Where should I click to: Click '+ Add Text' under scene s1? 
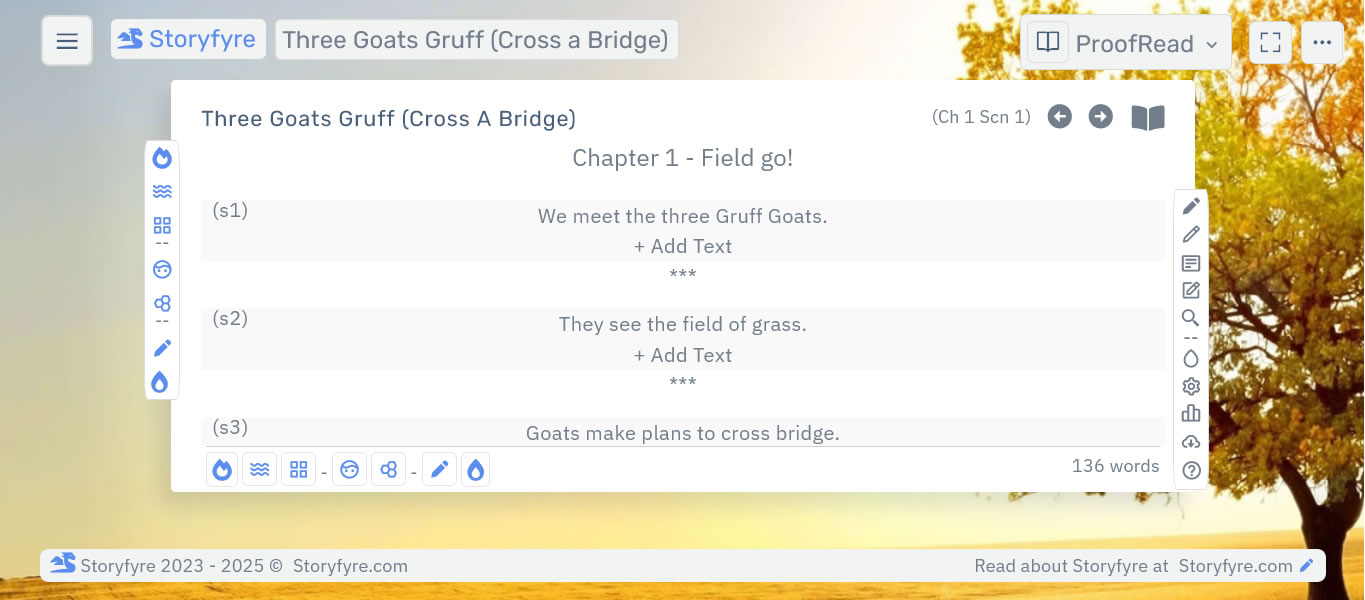pyautogui.click(x=683, y=246)
